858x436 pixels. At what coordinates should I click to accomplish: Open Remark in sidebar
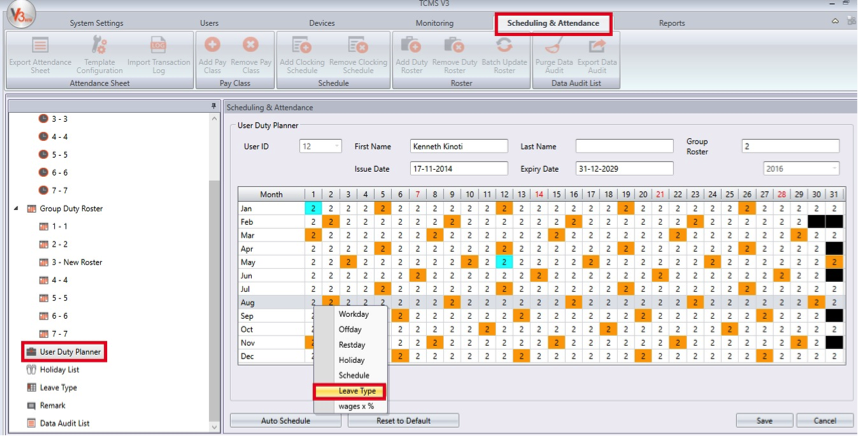[46, 405]
